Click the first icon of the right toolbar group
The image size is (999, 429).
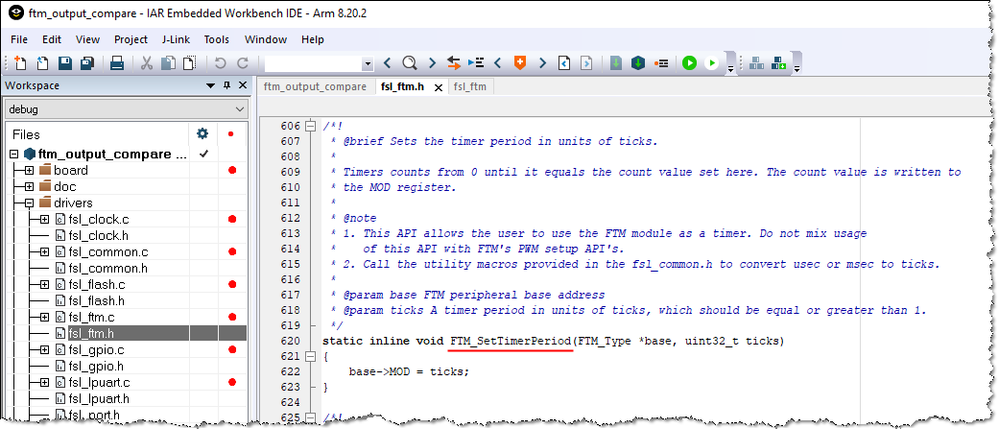[756, 63]
